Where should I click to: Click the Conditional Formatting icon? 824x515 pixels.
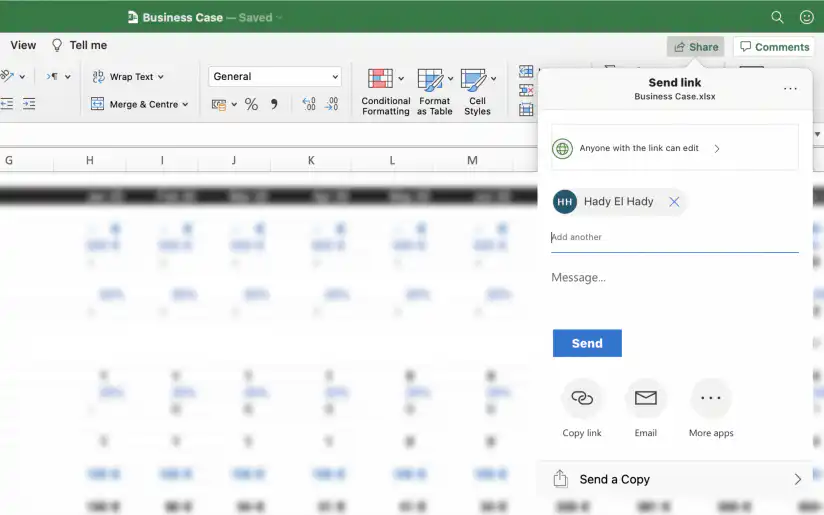(x=380, y=79)
